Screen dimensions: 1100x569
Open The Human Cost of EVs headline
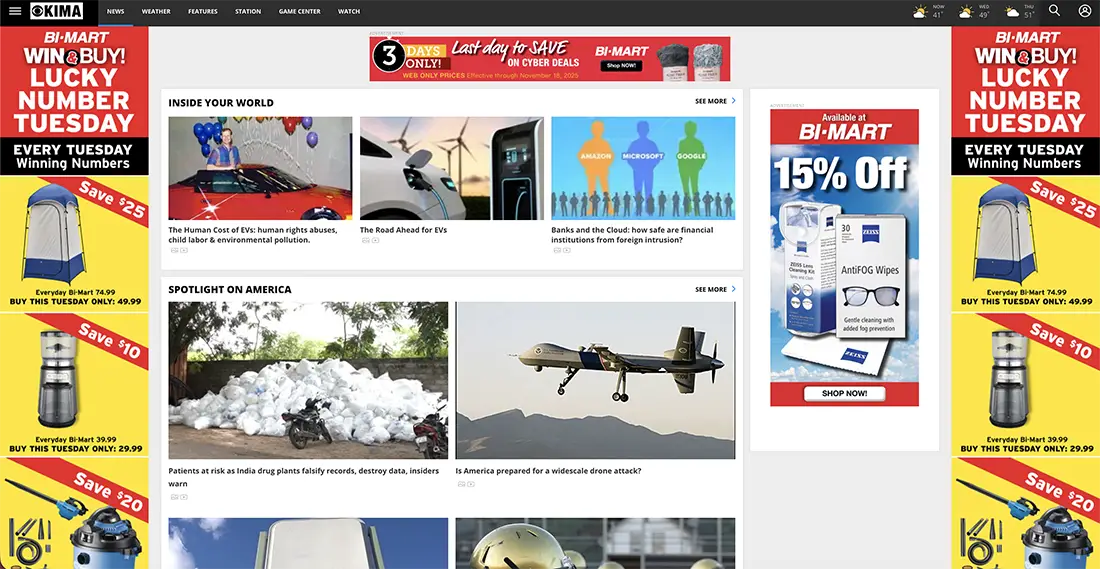(253, 235)
